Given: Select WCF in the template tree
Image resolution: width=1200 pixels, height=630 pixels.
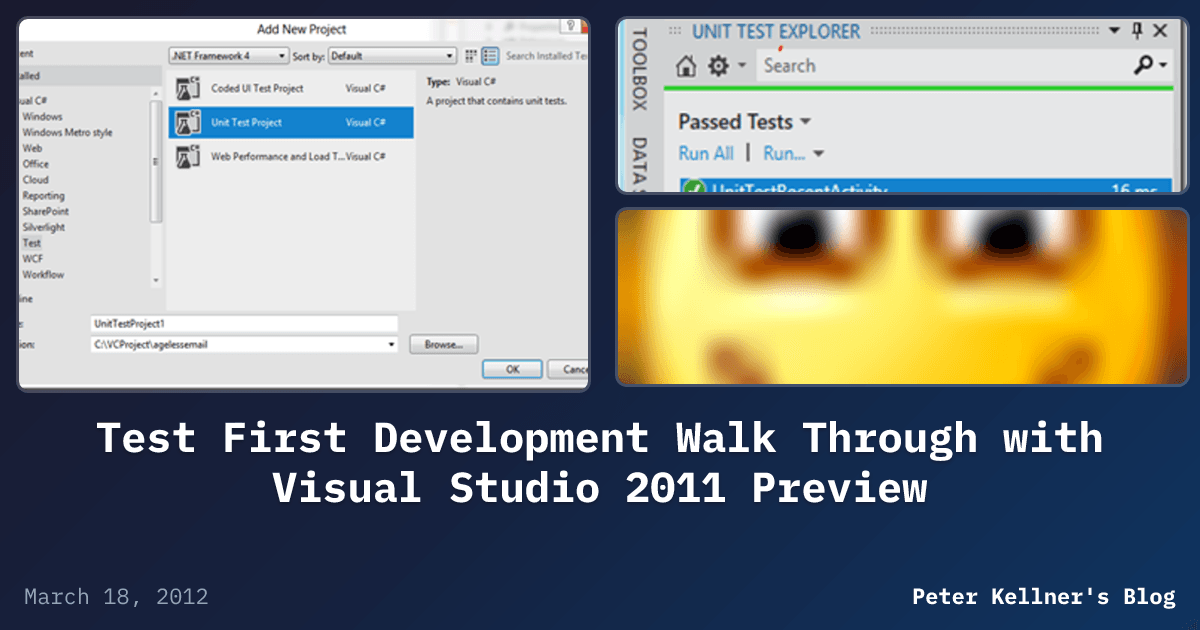Looking at the screenshot, I should (32, 258).
